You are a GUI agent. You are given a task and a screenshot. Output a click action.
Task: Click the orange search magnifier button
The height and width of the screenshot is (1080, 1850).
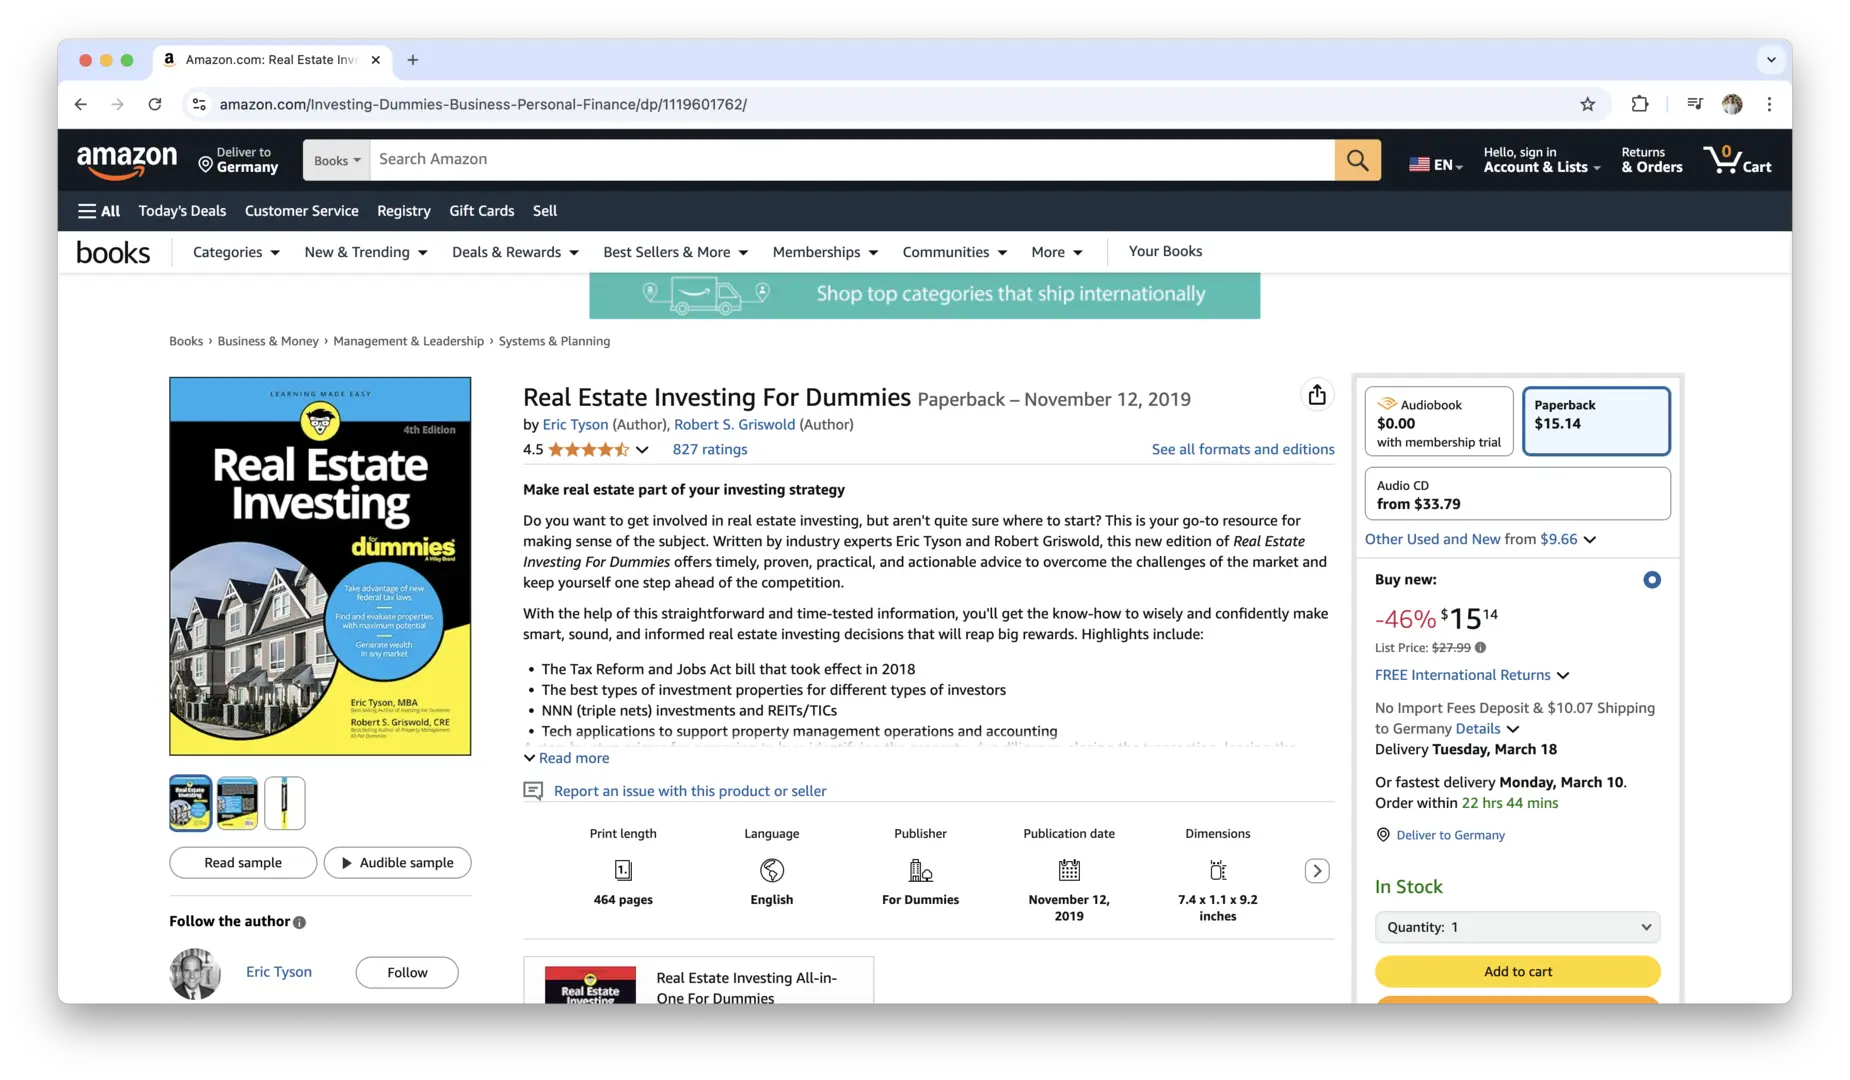point(1357,160)
